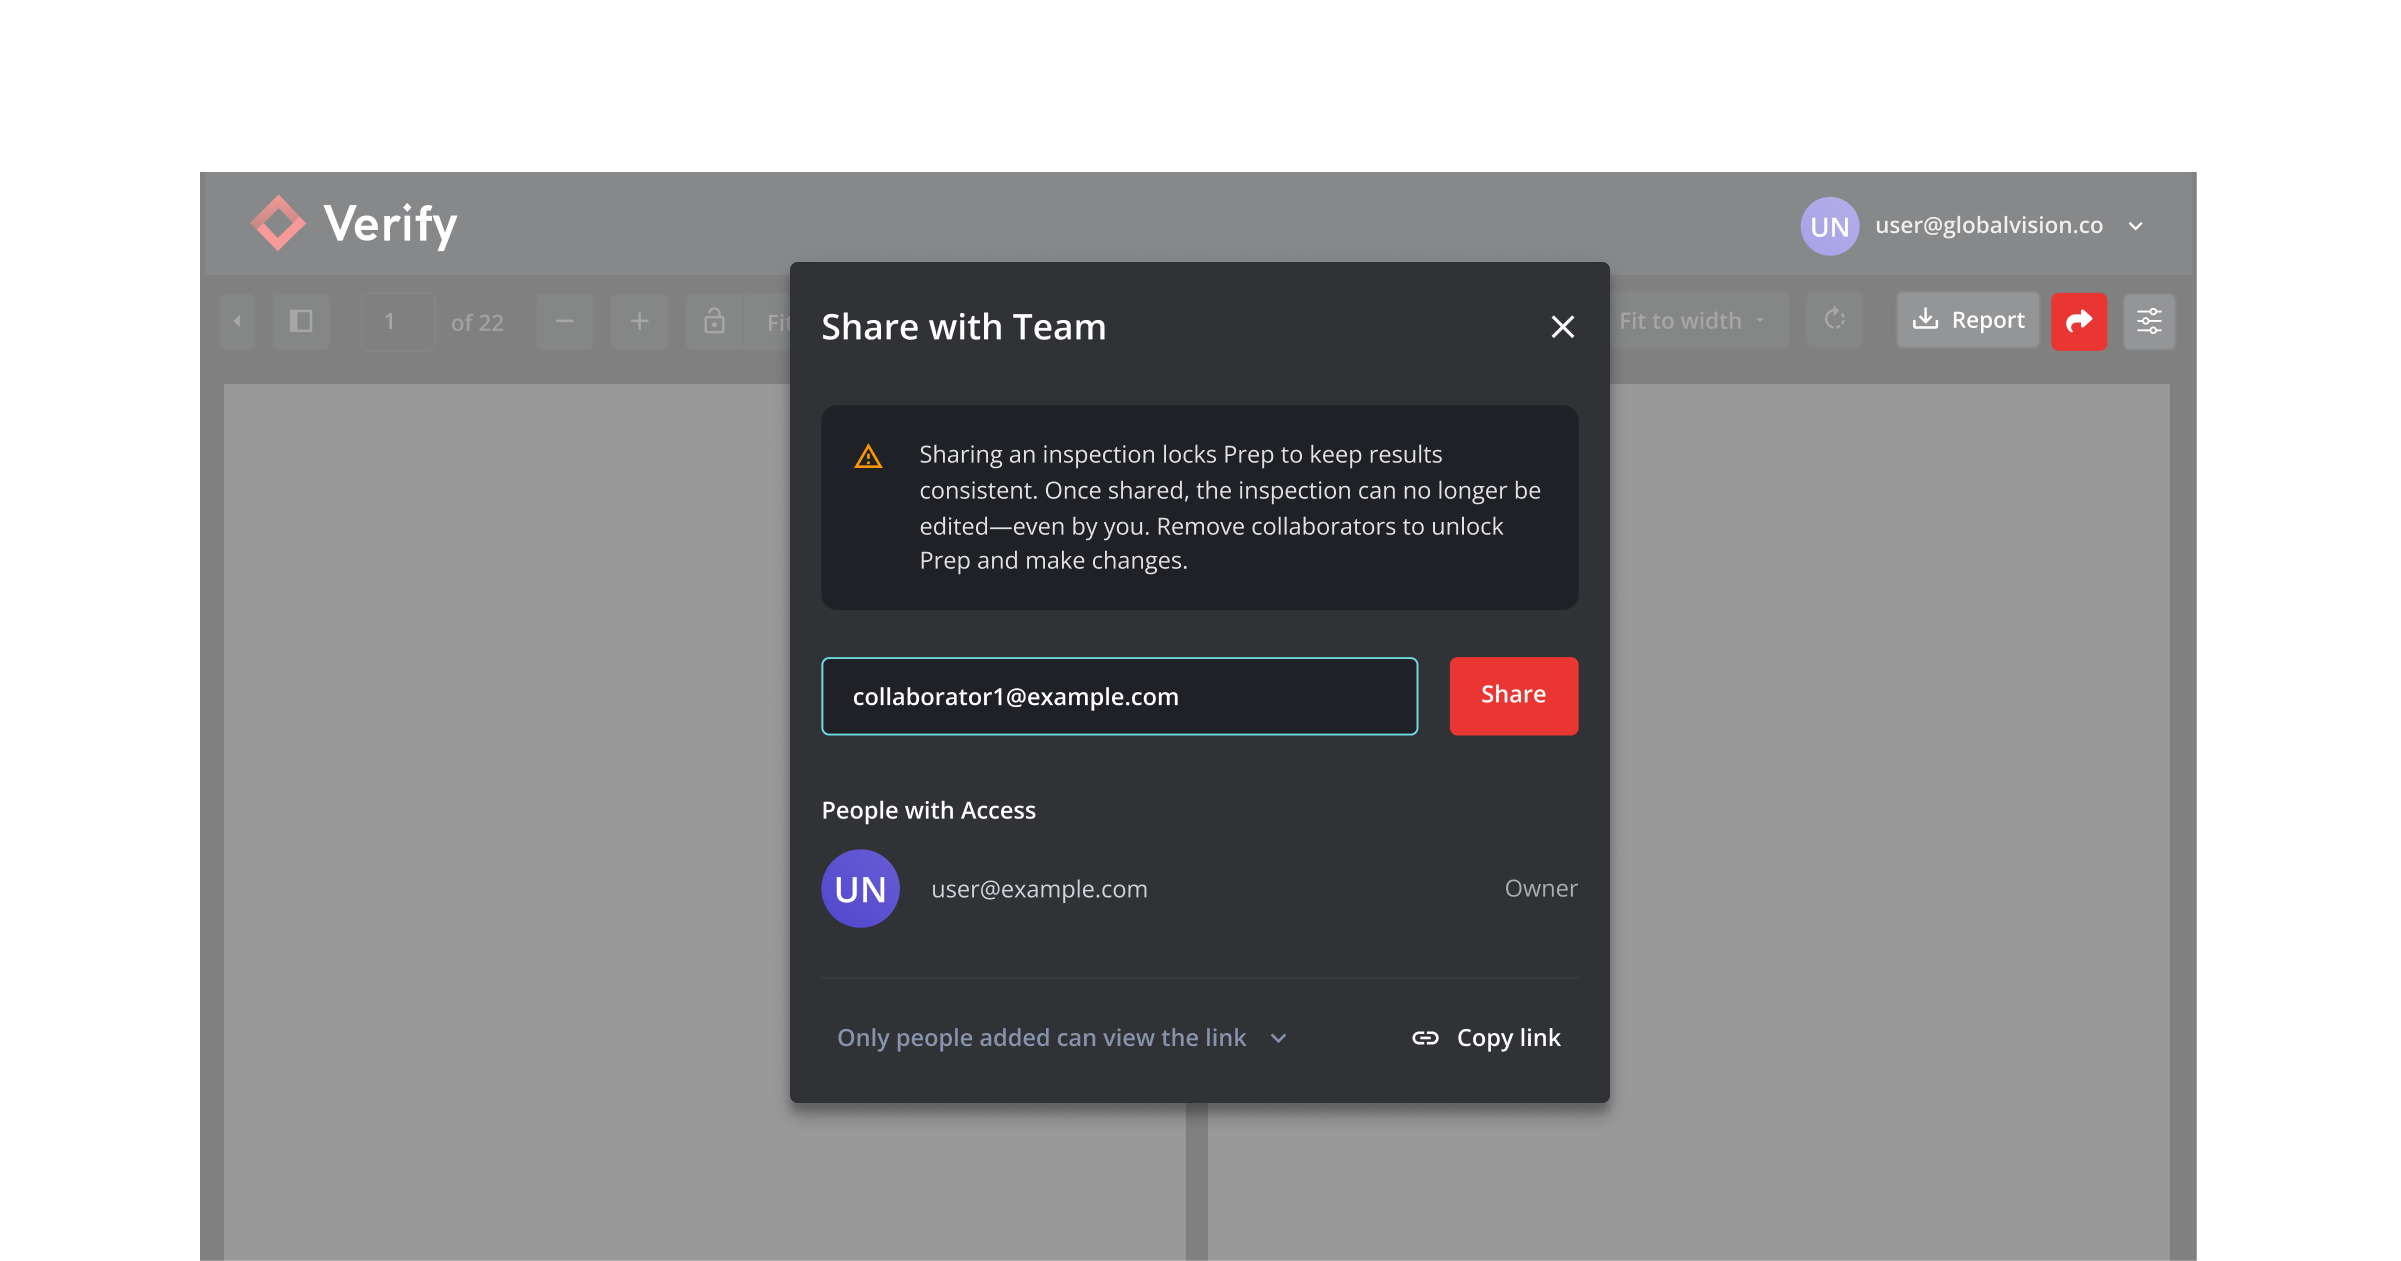Click the collaborator email input field
This screenshot has width=2401, height=1261.
(1119, 696)
